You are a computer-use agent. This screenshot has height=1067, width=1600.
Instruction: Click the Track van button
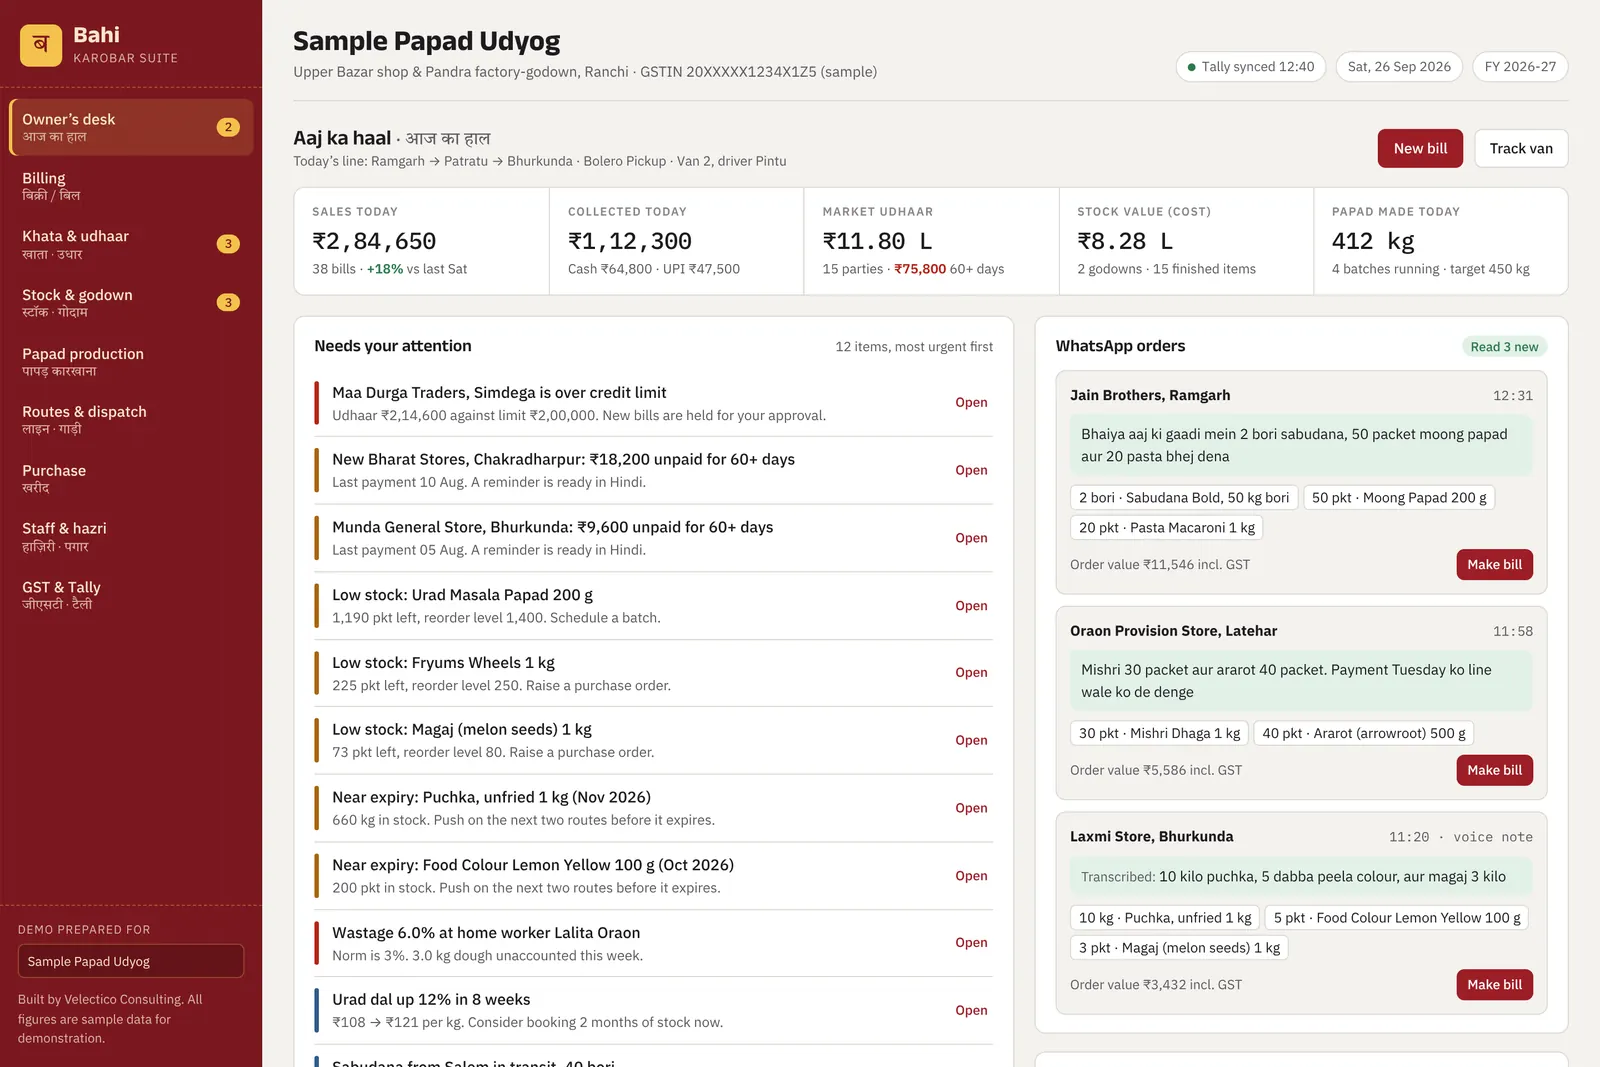[1521, 148]
